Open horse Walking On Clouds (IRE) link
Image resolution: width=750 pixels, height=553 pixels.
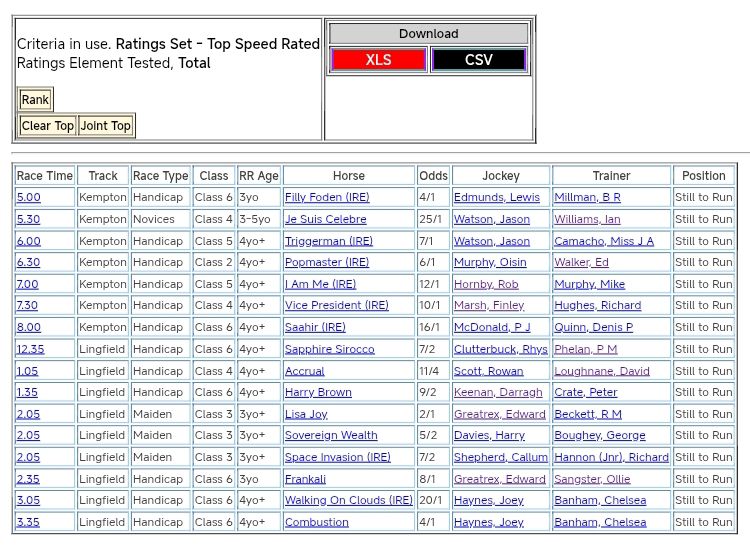[x=349, y=500]
